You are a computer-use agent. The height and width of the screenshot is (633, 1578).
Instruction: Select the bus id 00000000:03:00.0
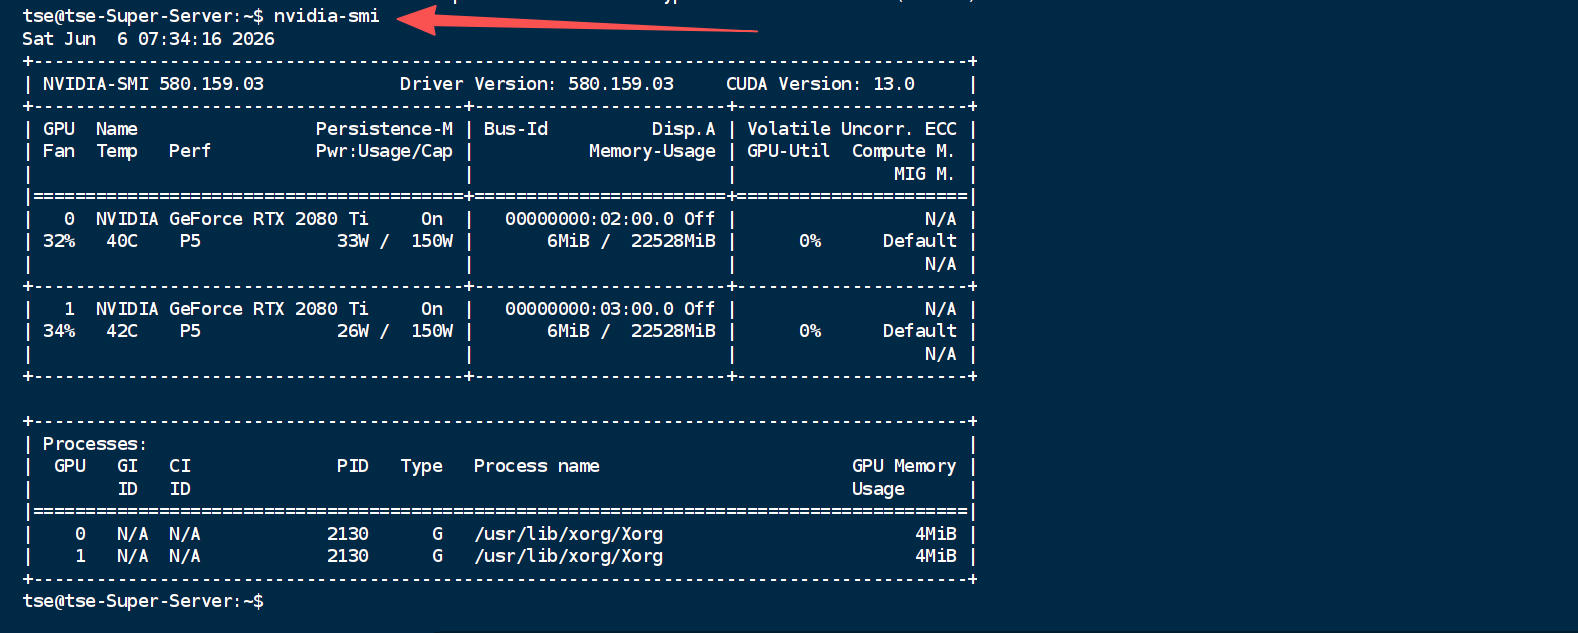pyautogui.click(x=589, y=309)
